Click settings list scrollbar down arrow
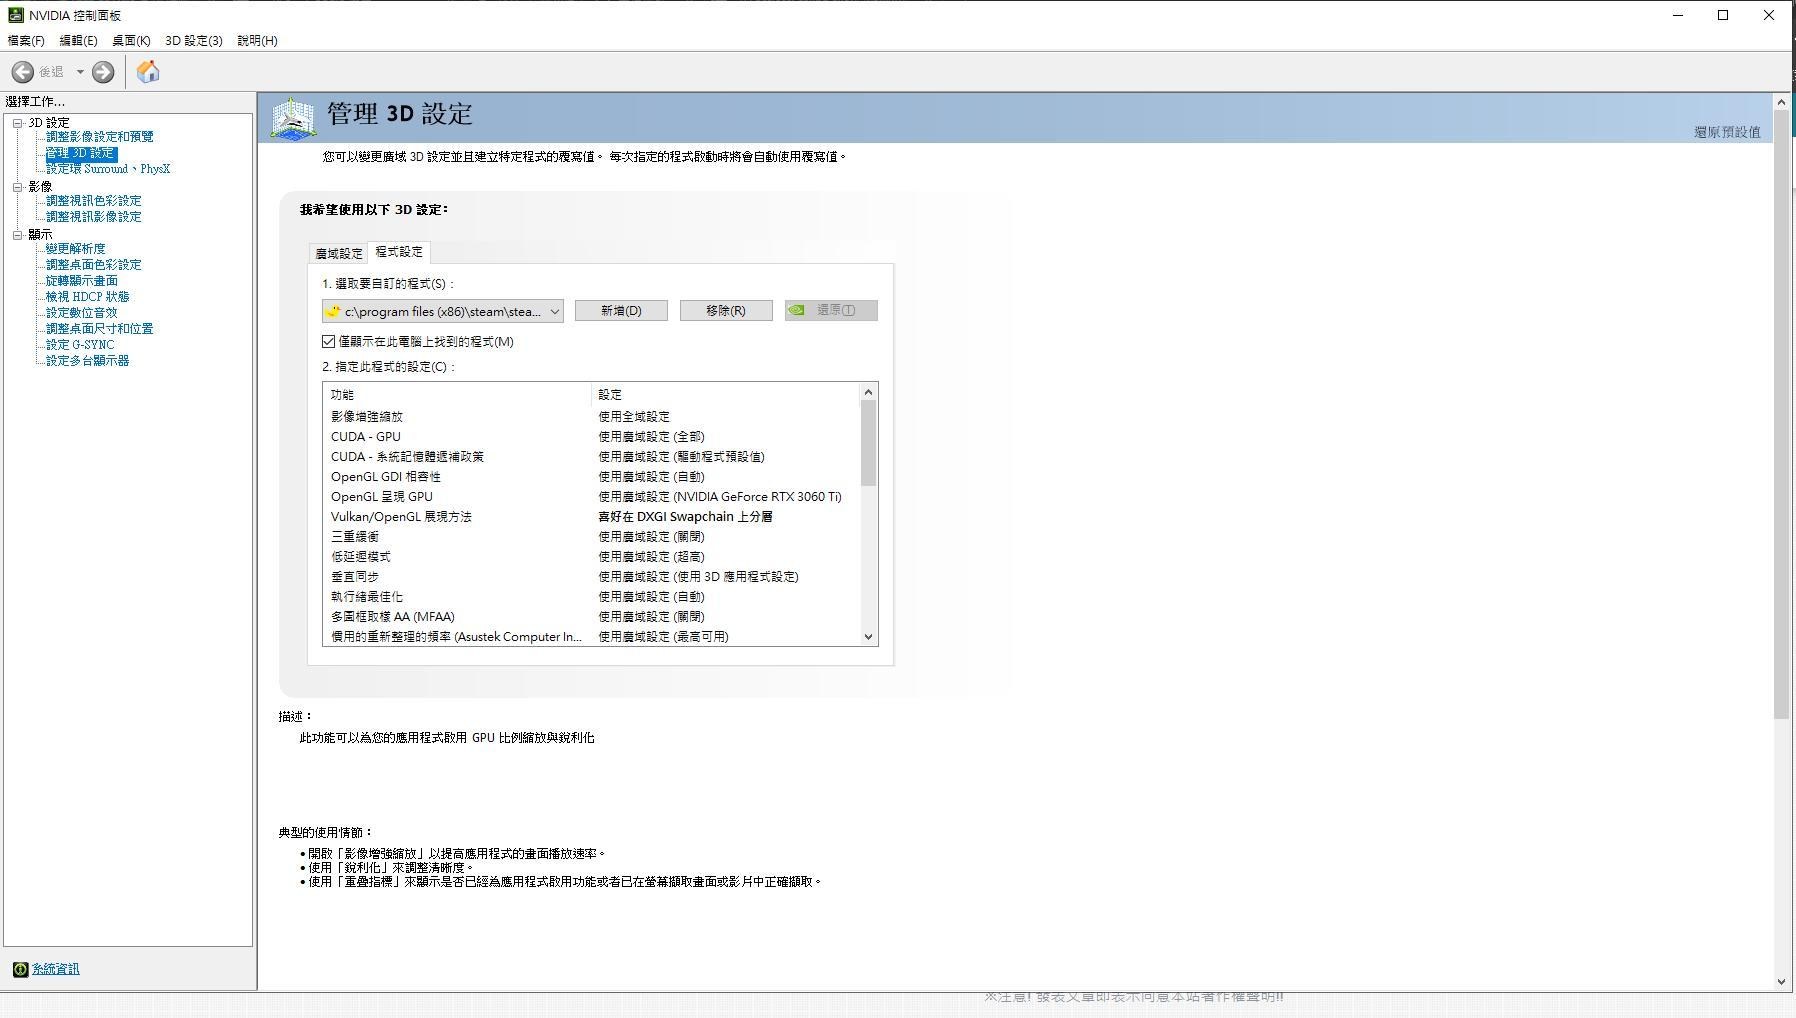This screenshot has height=1018, width=1796. pos(868,637)
